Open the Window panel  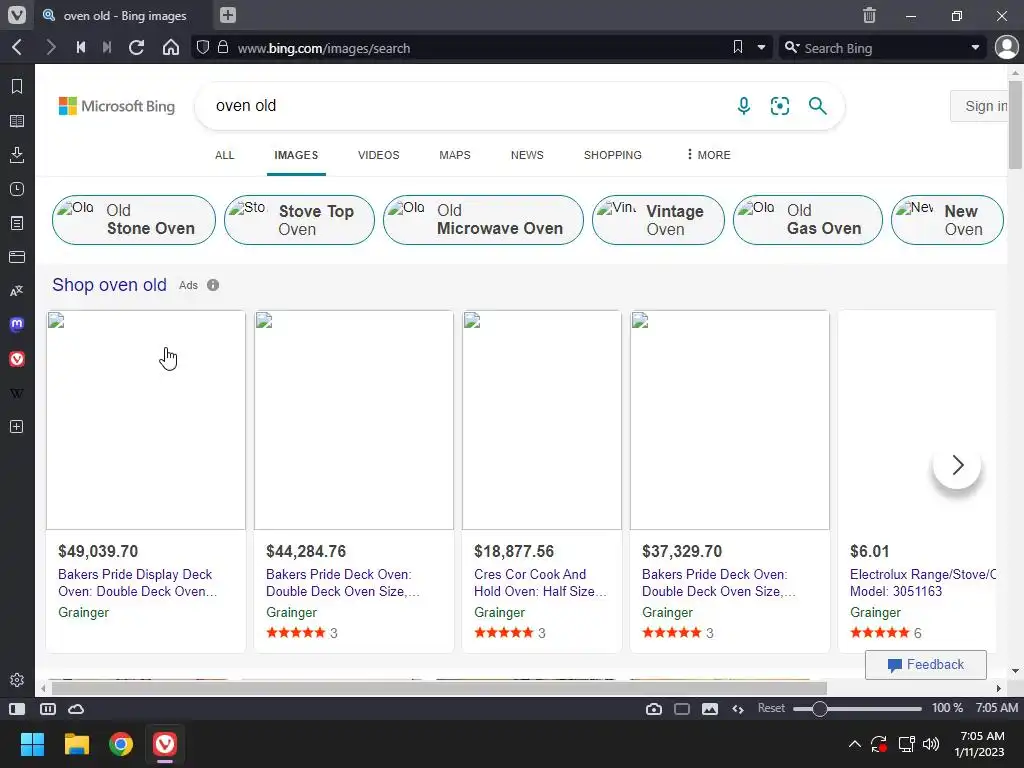pyautogui.click(x=17, y=257)
